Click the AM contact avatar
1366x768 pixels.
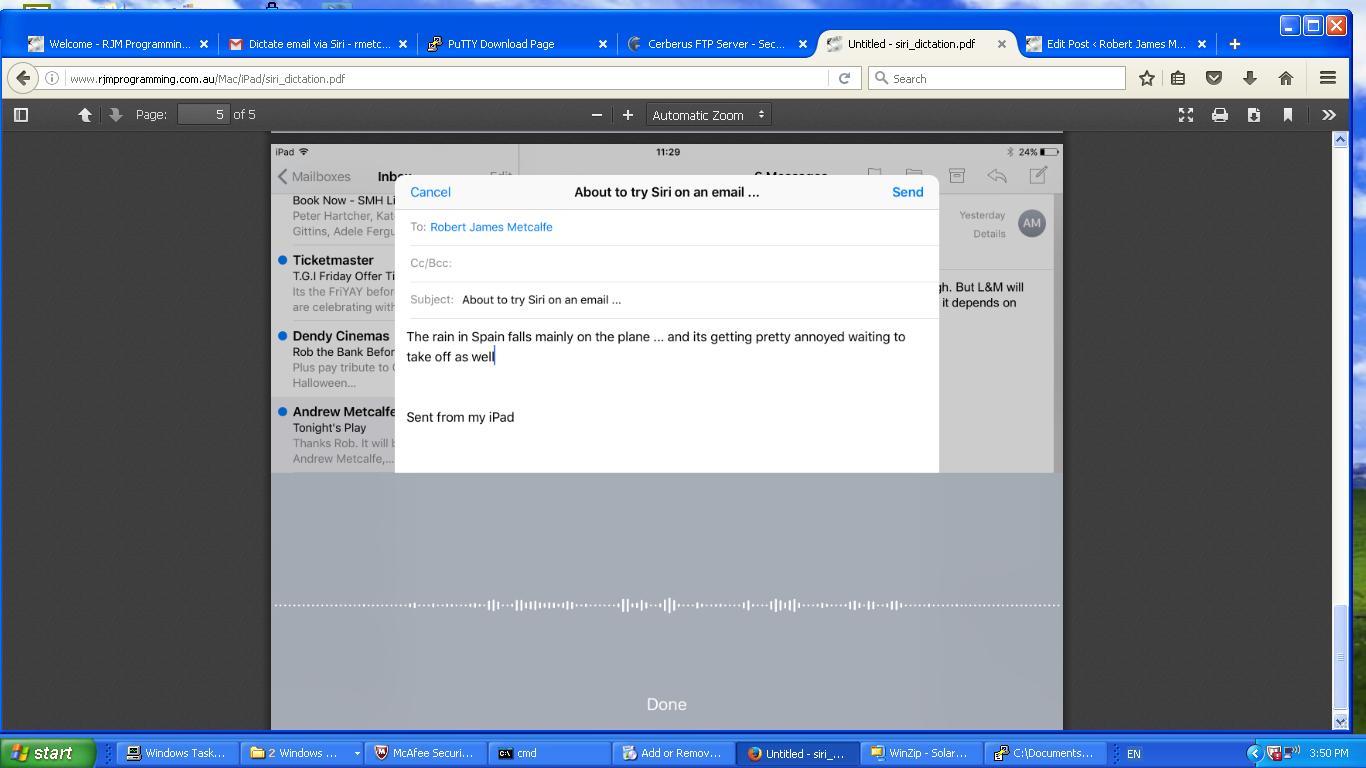pos(1032,223)
